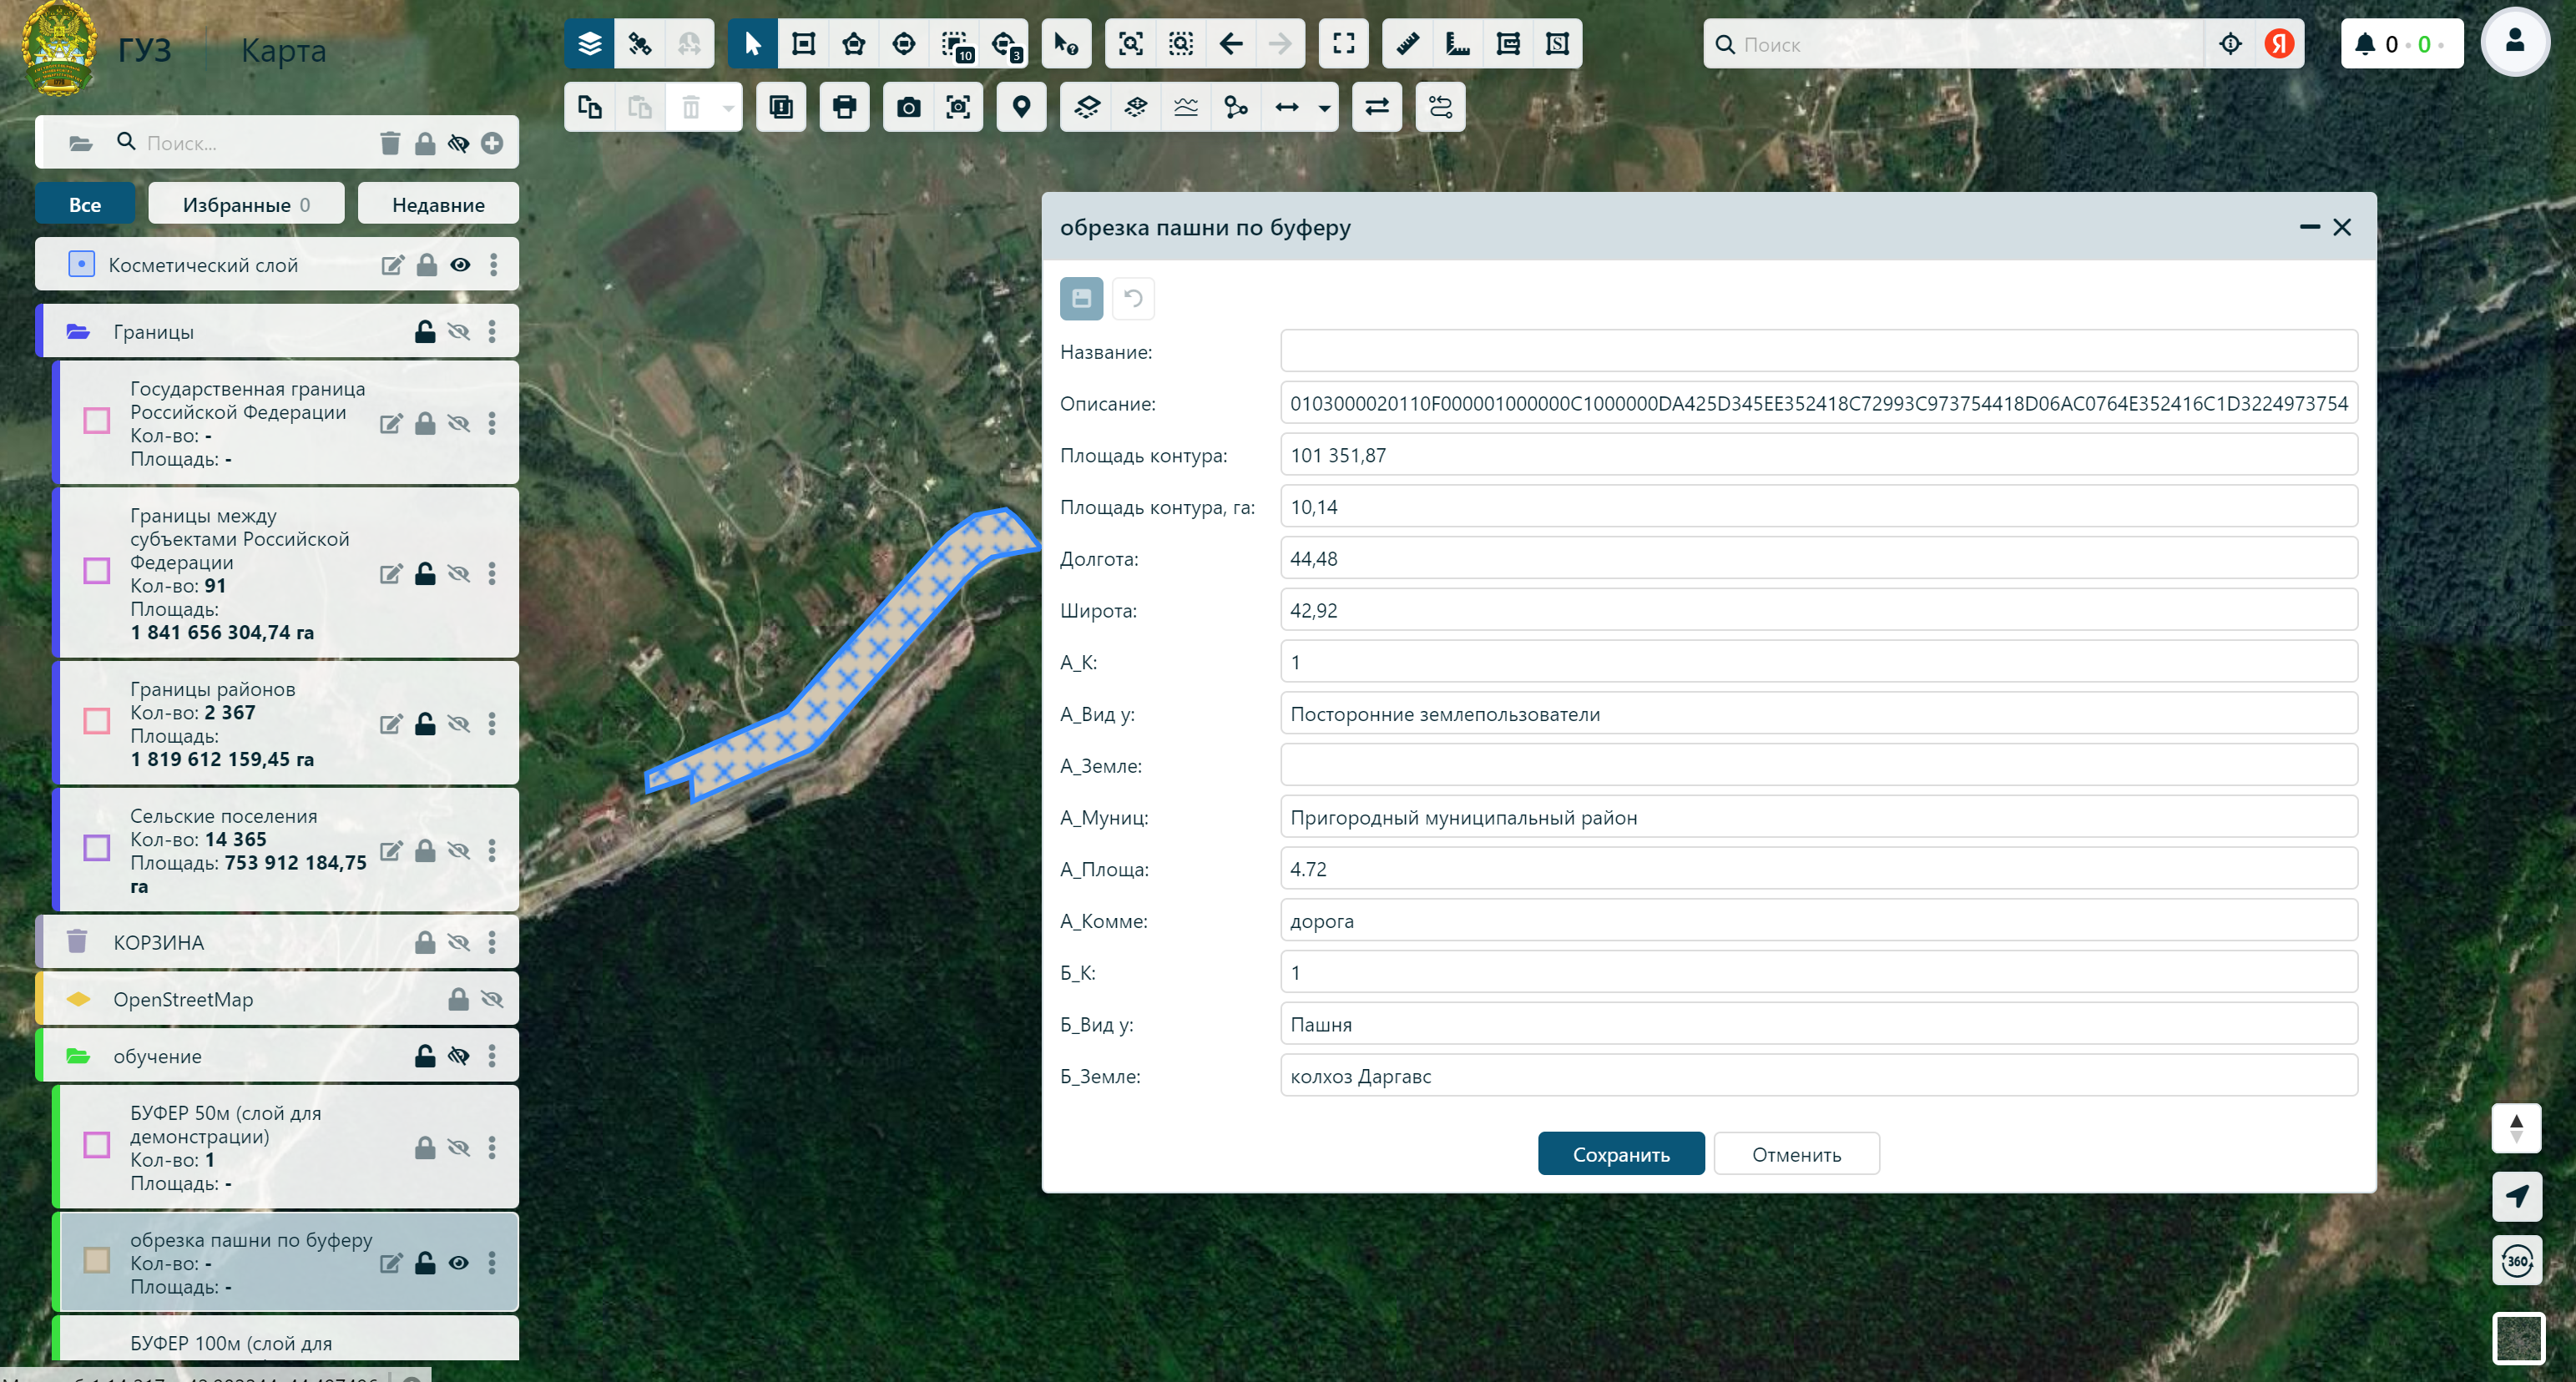Select the ruler distance measuring tool
This screenshot has height=1382, width=2576.
click(x=1407, y=44)
